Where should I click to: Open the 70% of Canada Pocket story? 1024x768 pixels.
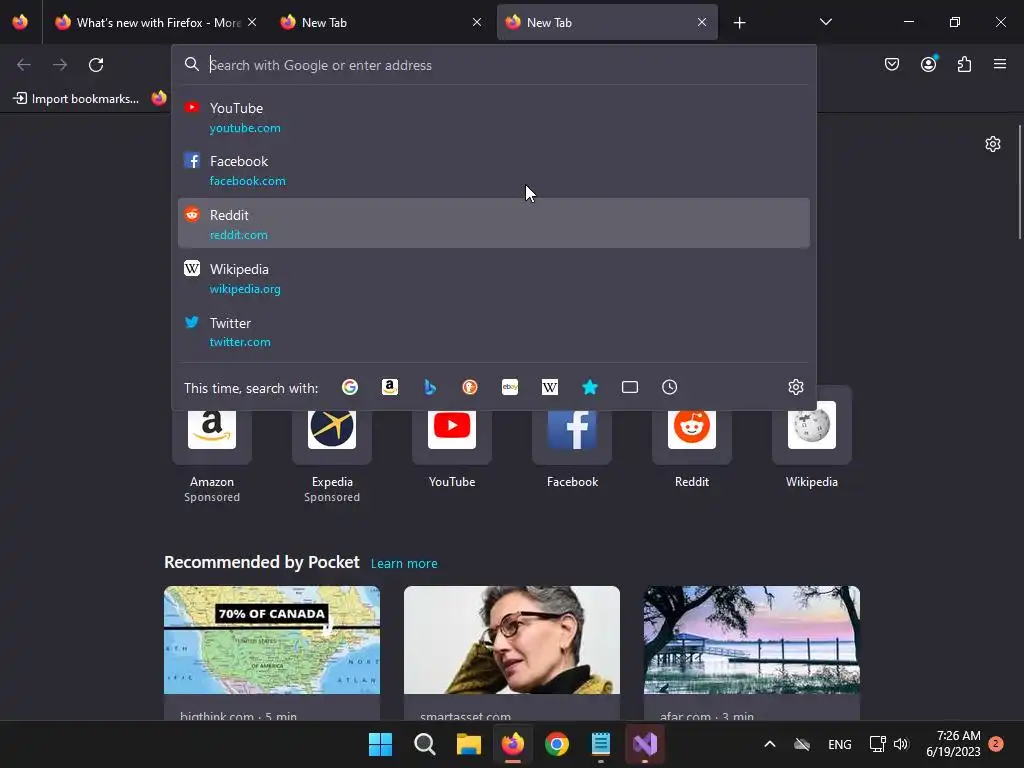click(272, 653)
